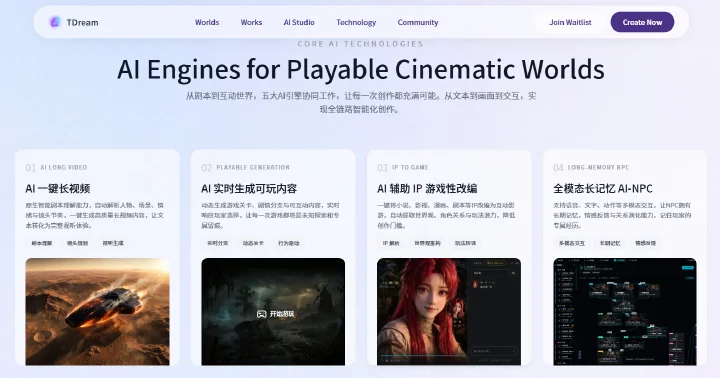Select the IP 解析 tag chip
Viewport: 720px width, 378px height.
(x=391, y=243)
